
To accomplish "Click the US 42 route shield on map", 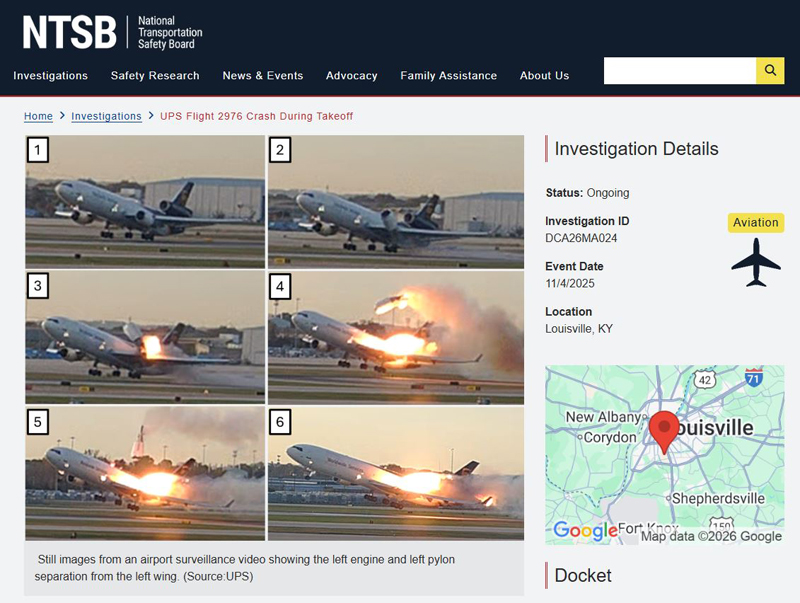I will 705,380.
